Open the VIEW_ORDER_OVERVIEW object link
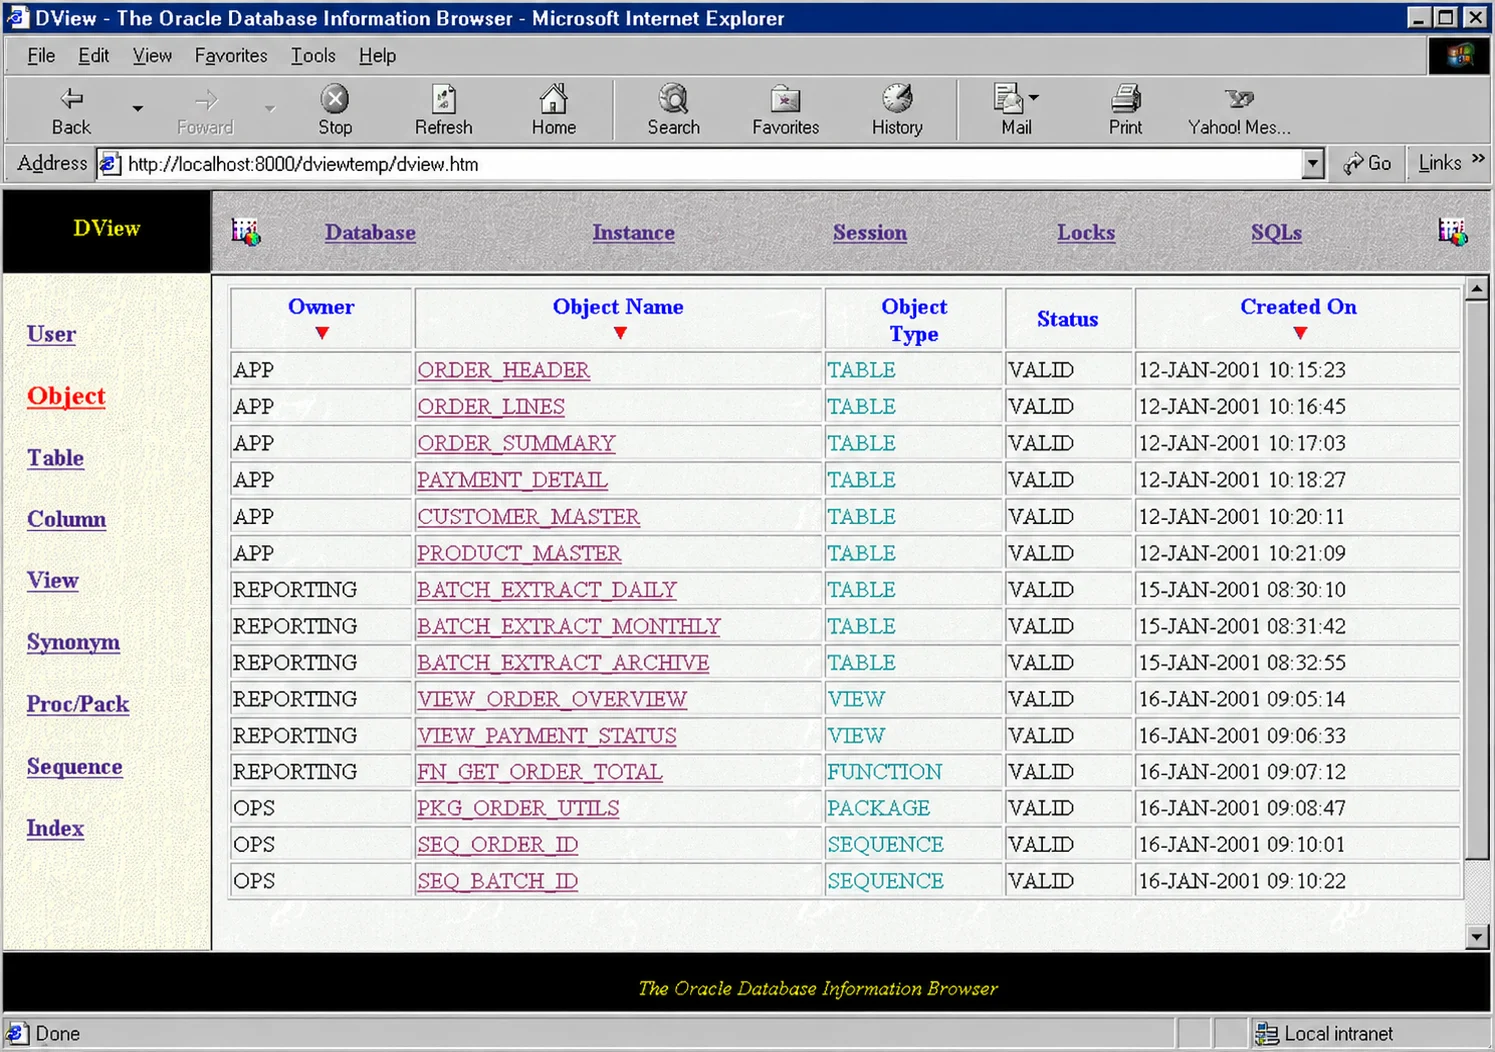 tap(552, 699)
